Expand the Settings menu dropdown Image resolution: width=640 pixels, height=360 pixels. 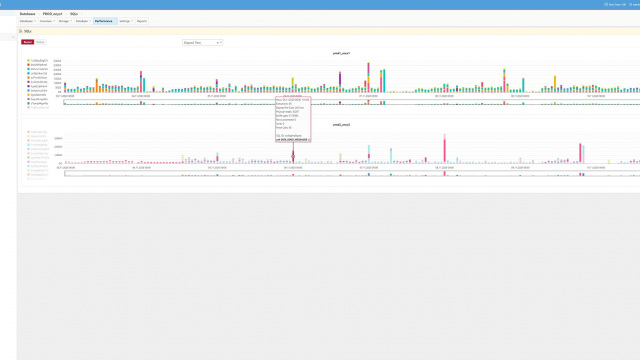(x=126, y=21)
